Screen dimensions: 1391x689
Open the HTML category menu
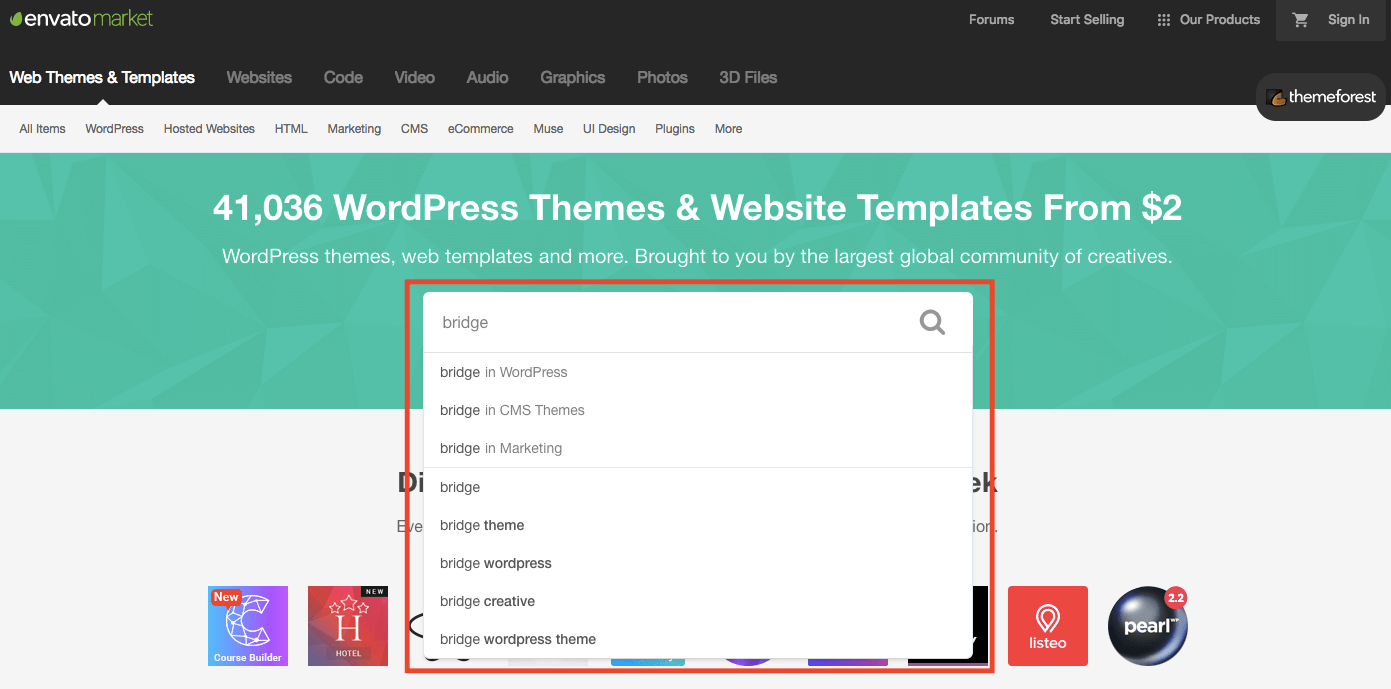coord(291,129)
